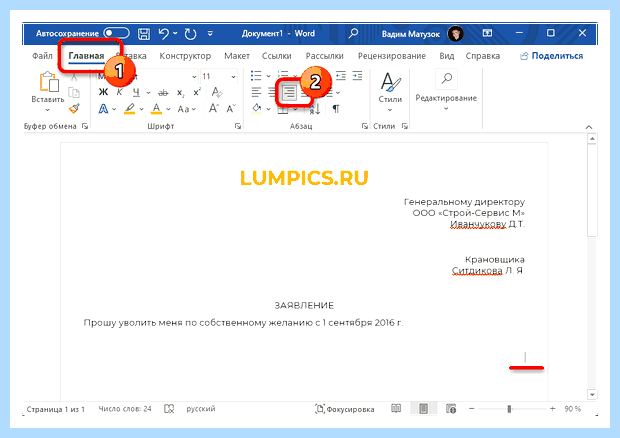Open quick access toolbar customize menu
The width and height of the screenshot is (620, 438).
[x=210, y=34]
